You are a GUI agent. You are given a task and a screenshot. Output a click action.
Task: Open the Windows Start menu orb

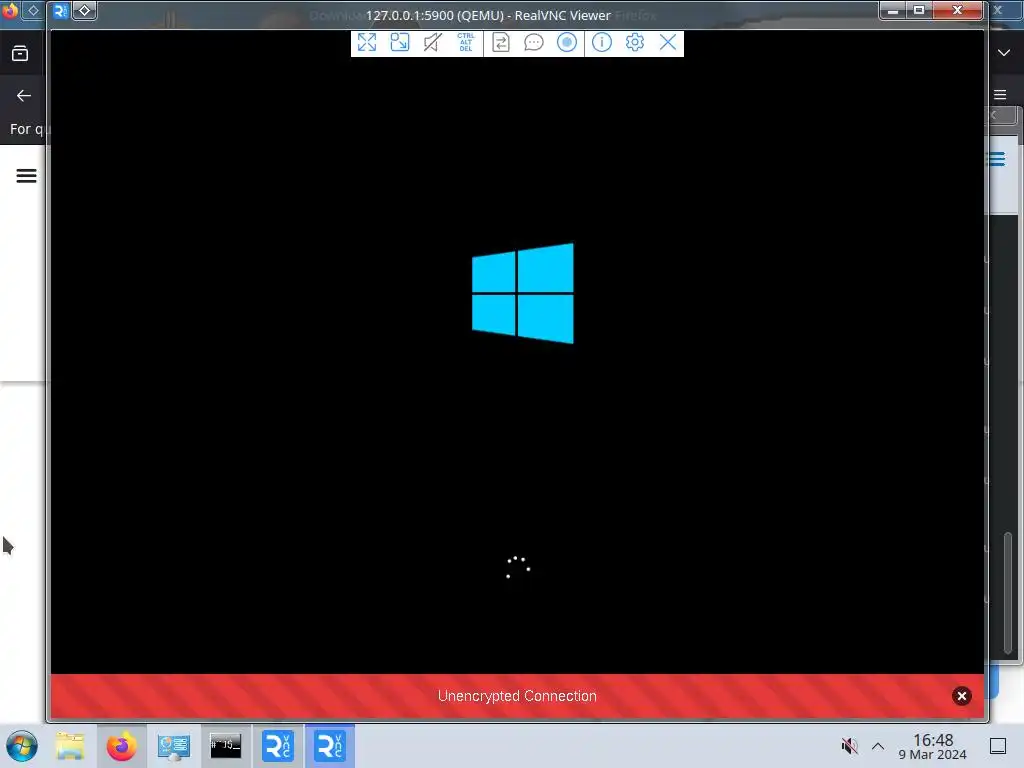pyautogui.click(x=22, y=746)
